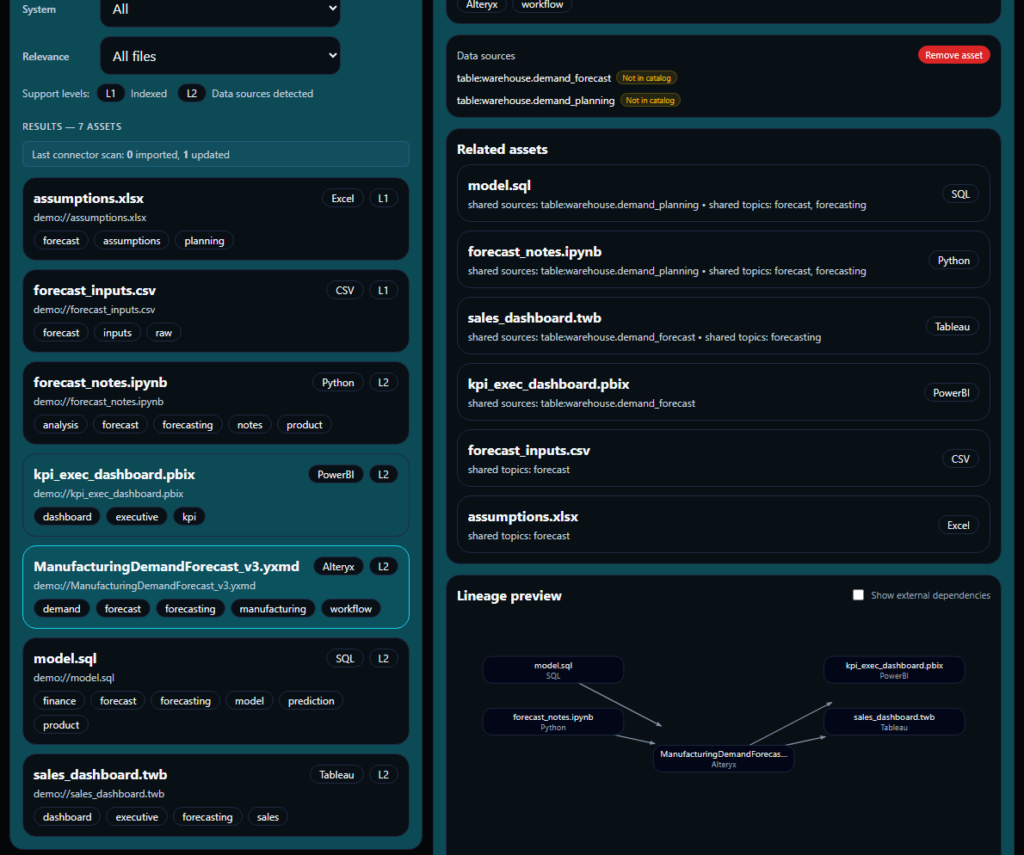Image resolution: width=1024 pixels, height=855 pixels.
Task: Open forecast_inputs.csv in the results list
Action: pos(216,311)
